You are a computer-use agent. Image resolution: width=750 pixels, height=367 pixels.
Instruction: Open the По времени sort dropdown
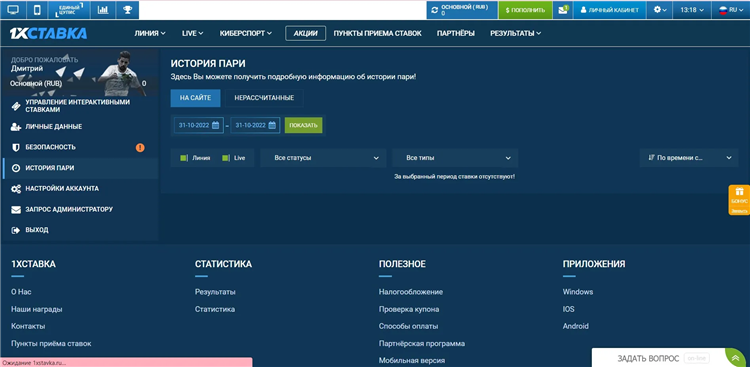pos(689,158)
